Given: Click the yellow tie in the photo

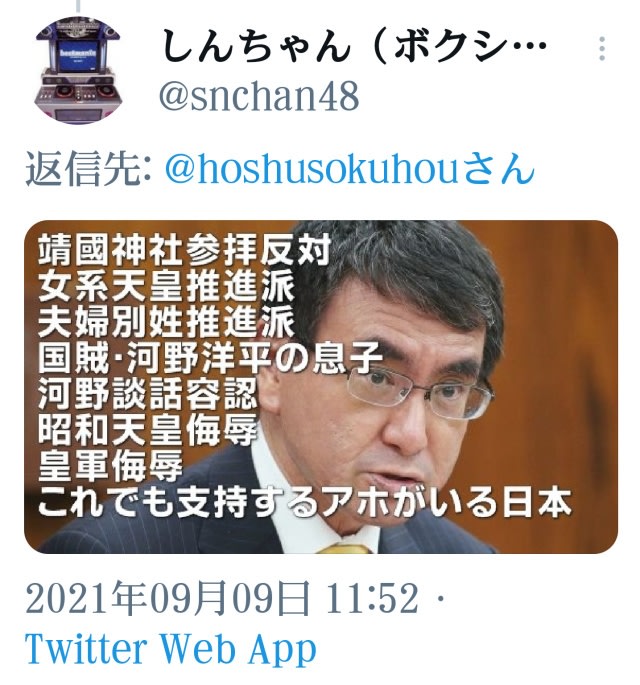Looking at the screenshot, I should 345,549.
